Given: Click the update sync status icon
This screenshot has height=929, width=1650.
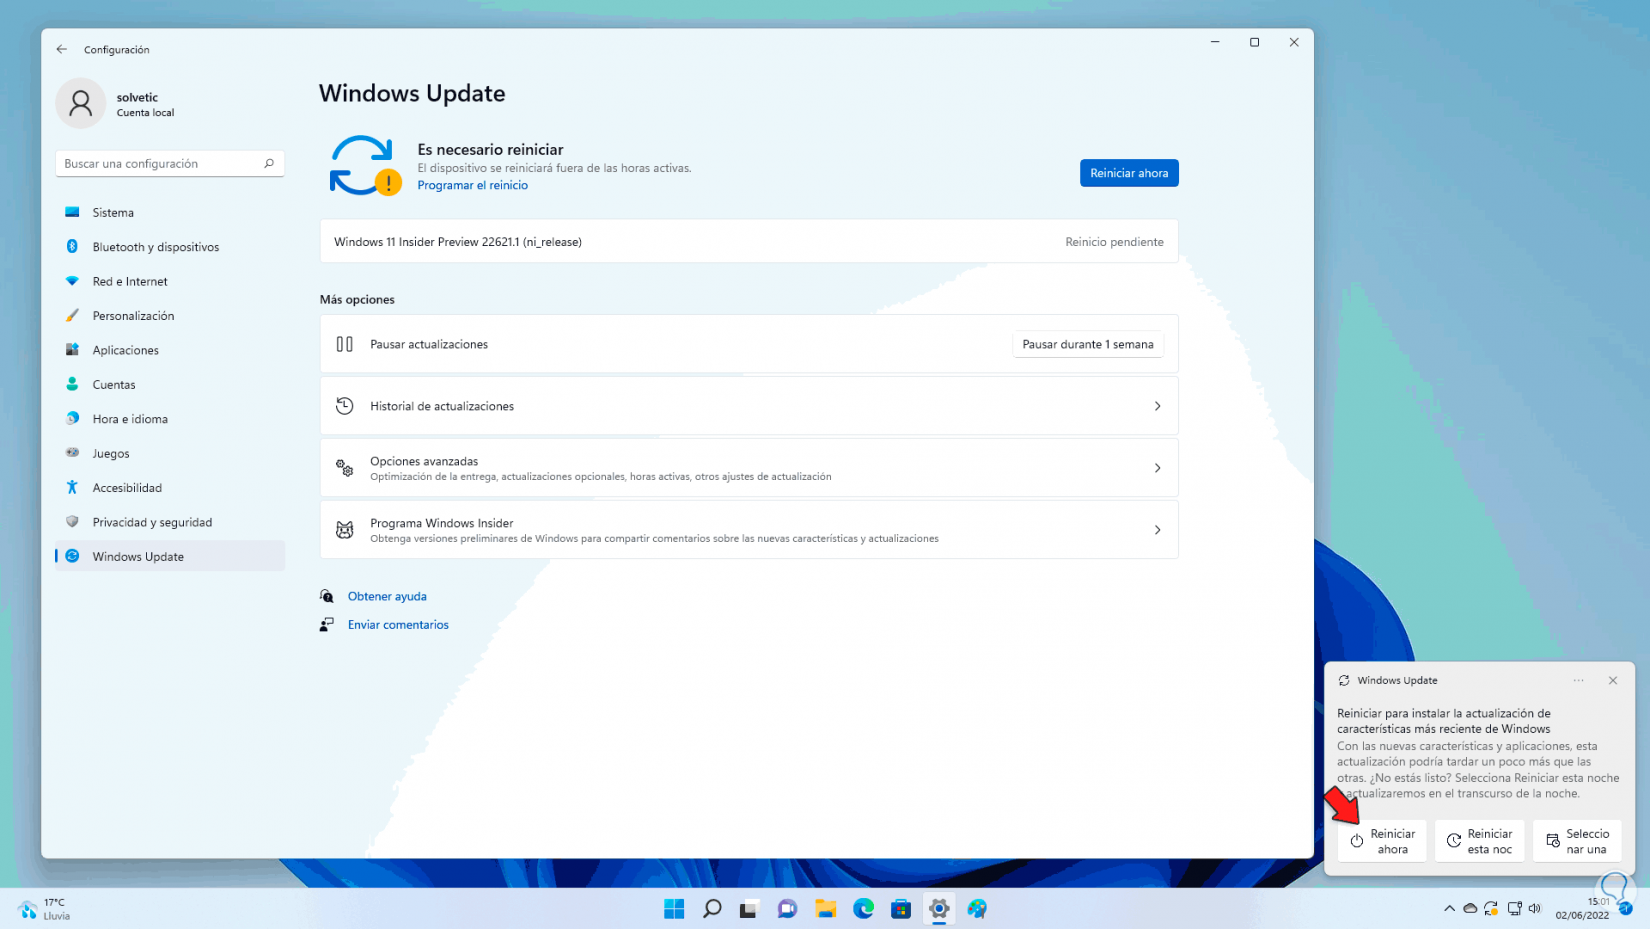Looking at the screenshot, I should (364, 166).
